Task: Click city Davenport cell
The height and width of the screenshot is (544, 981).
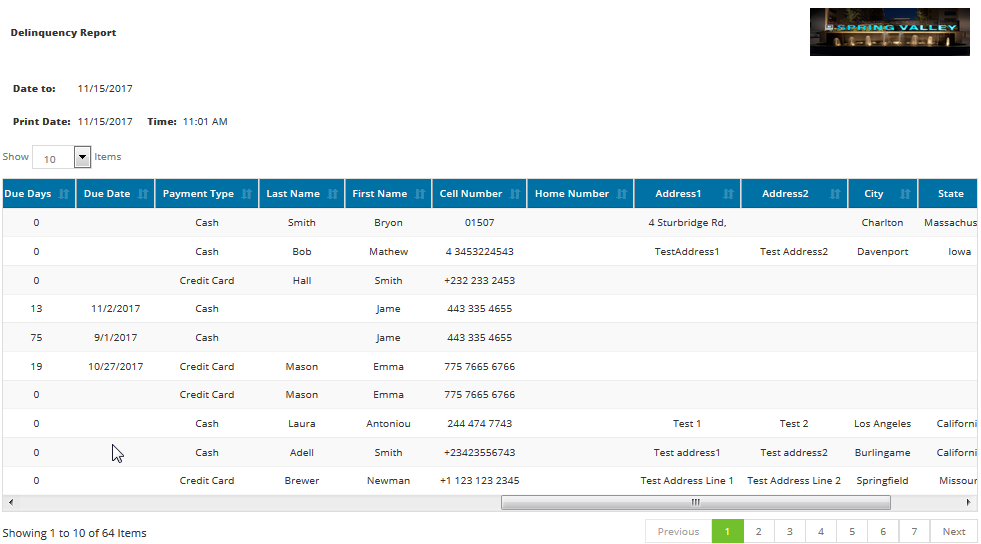Action: pos(882,252)
